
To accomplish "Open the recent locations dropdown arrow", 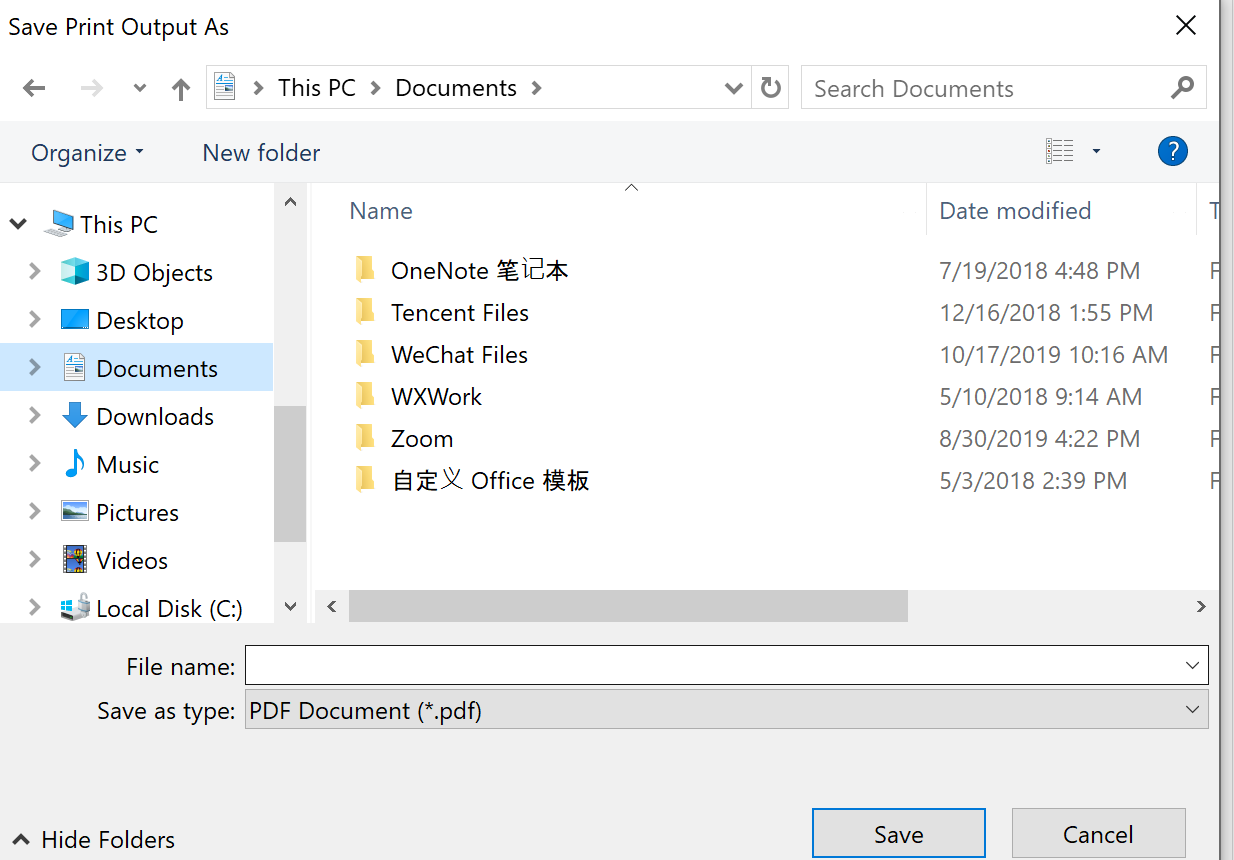I will pyautogui.click(x=140, y=89).
